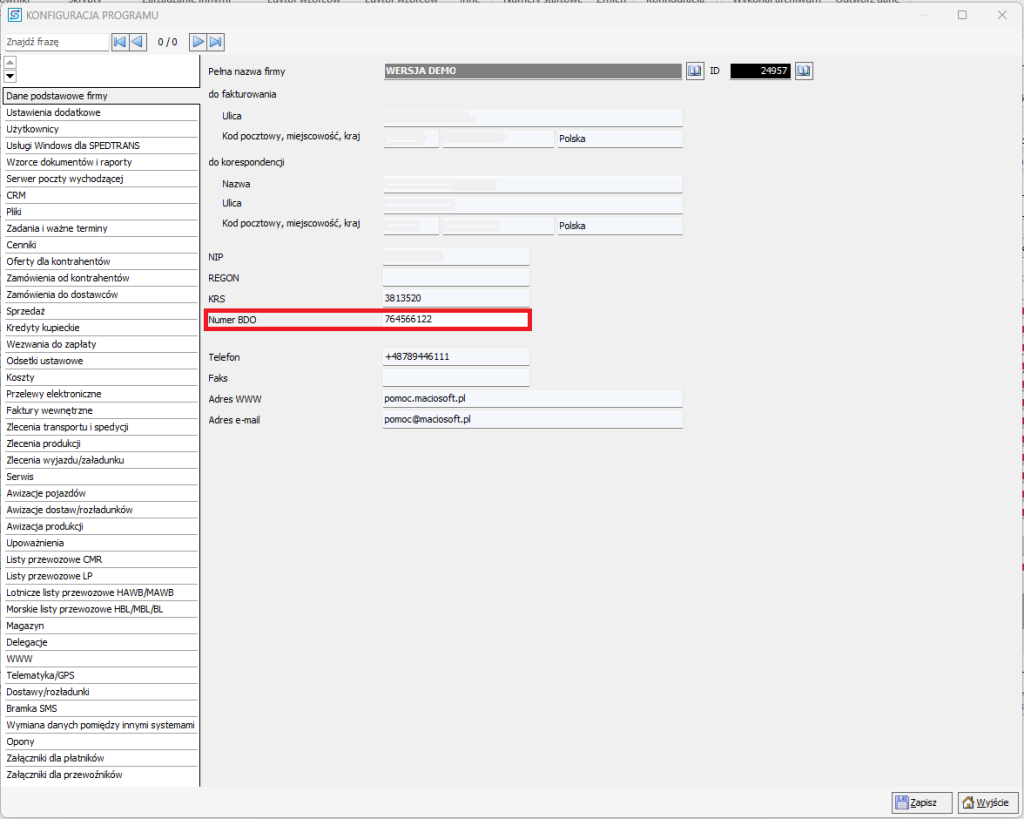Click the SPEDTRANS logo in title bar
This screenshot has width=1024, height=819.
[13, 15]
